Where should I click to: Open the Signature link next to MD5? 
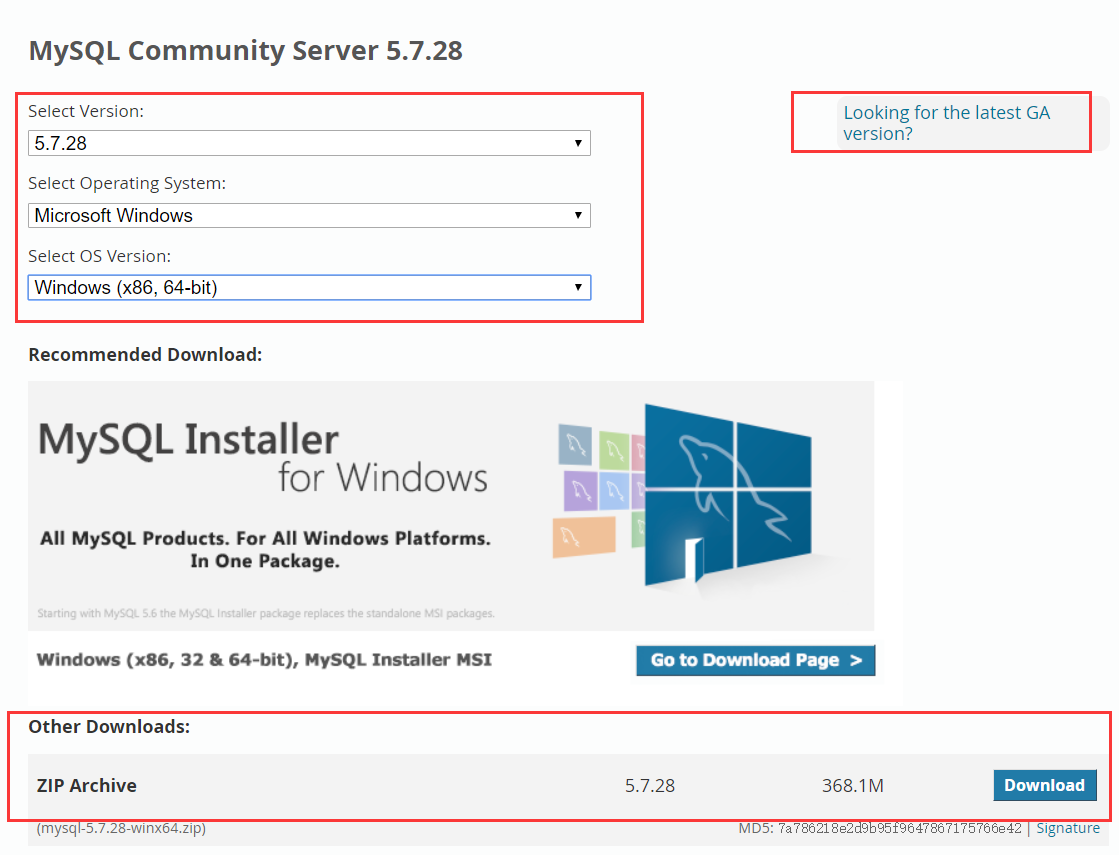[x=1068, y=828]
